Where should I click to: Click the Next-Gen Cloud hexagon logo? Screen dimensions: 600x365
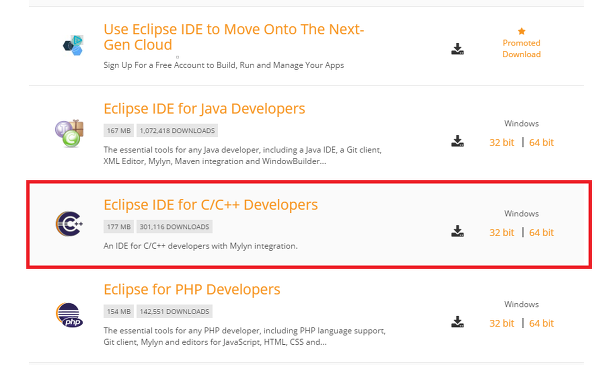tap(73, 46)
